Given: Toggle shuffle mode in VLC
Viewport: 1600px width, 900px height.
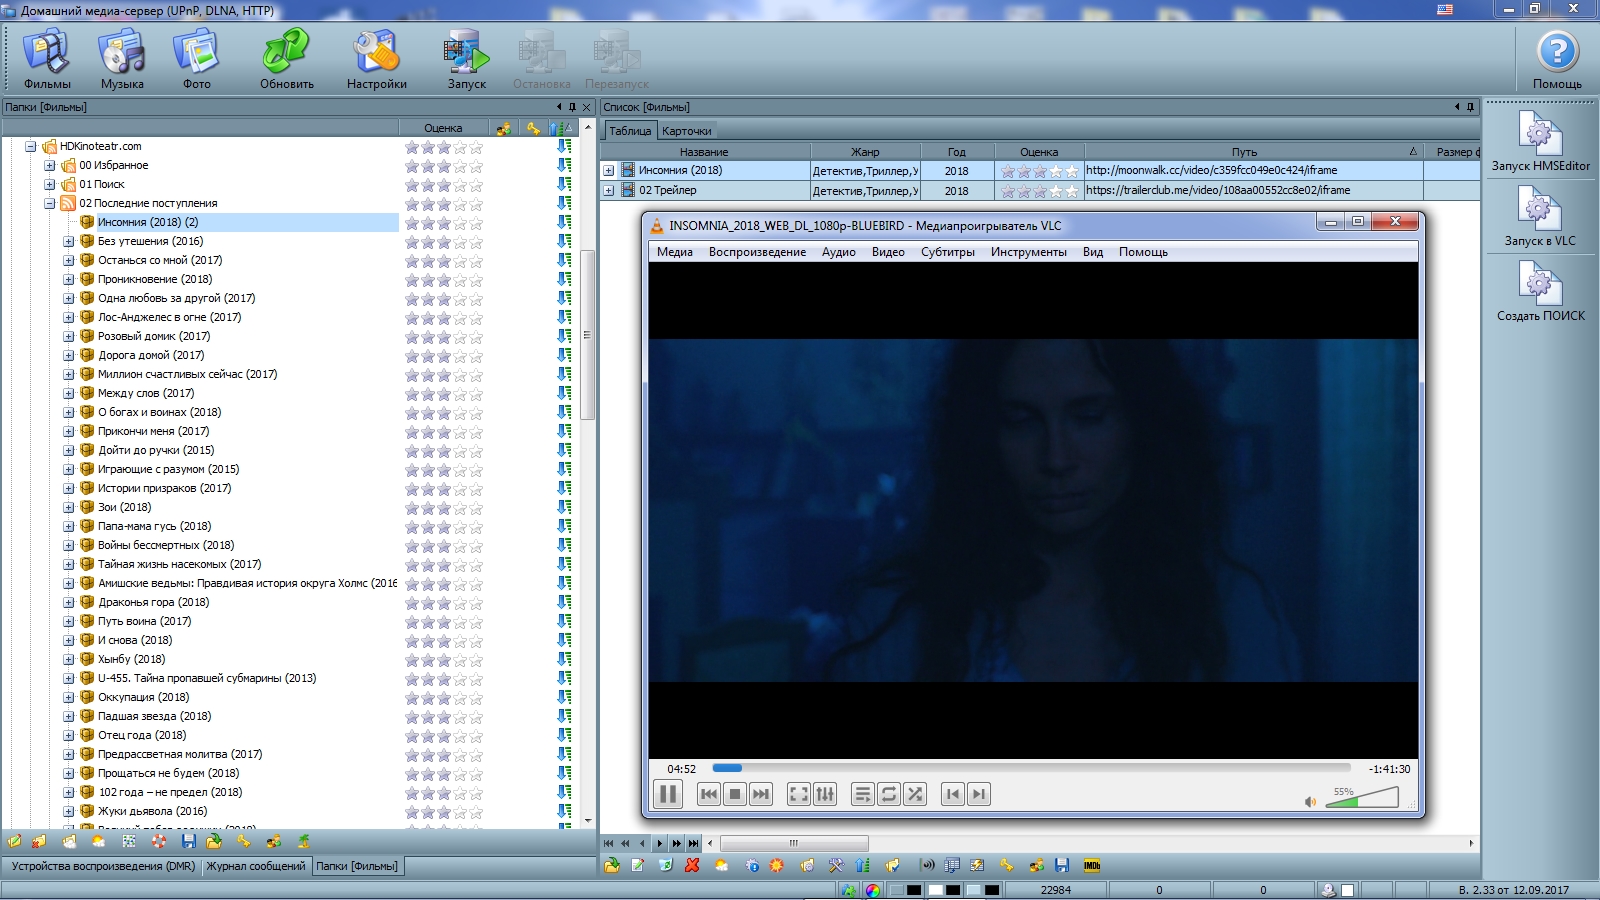Looking at the screenshot, I should coord(915,794).
